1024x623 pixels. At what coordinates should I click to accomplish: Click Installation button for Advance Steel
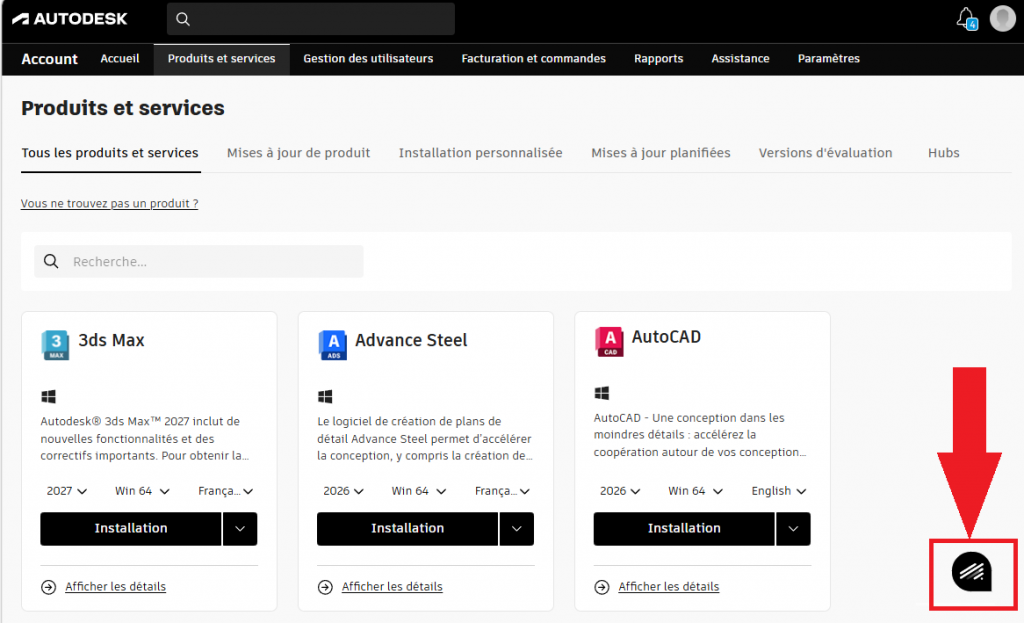point(407,528)
